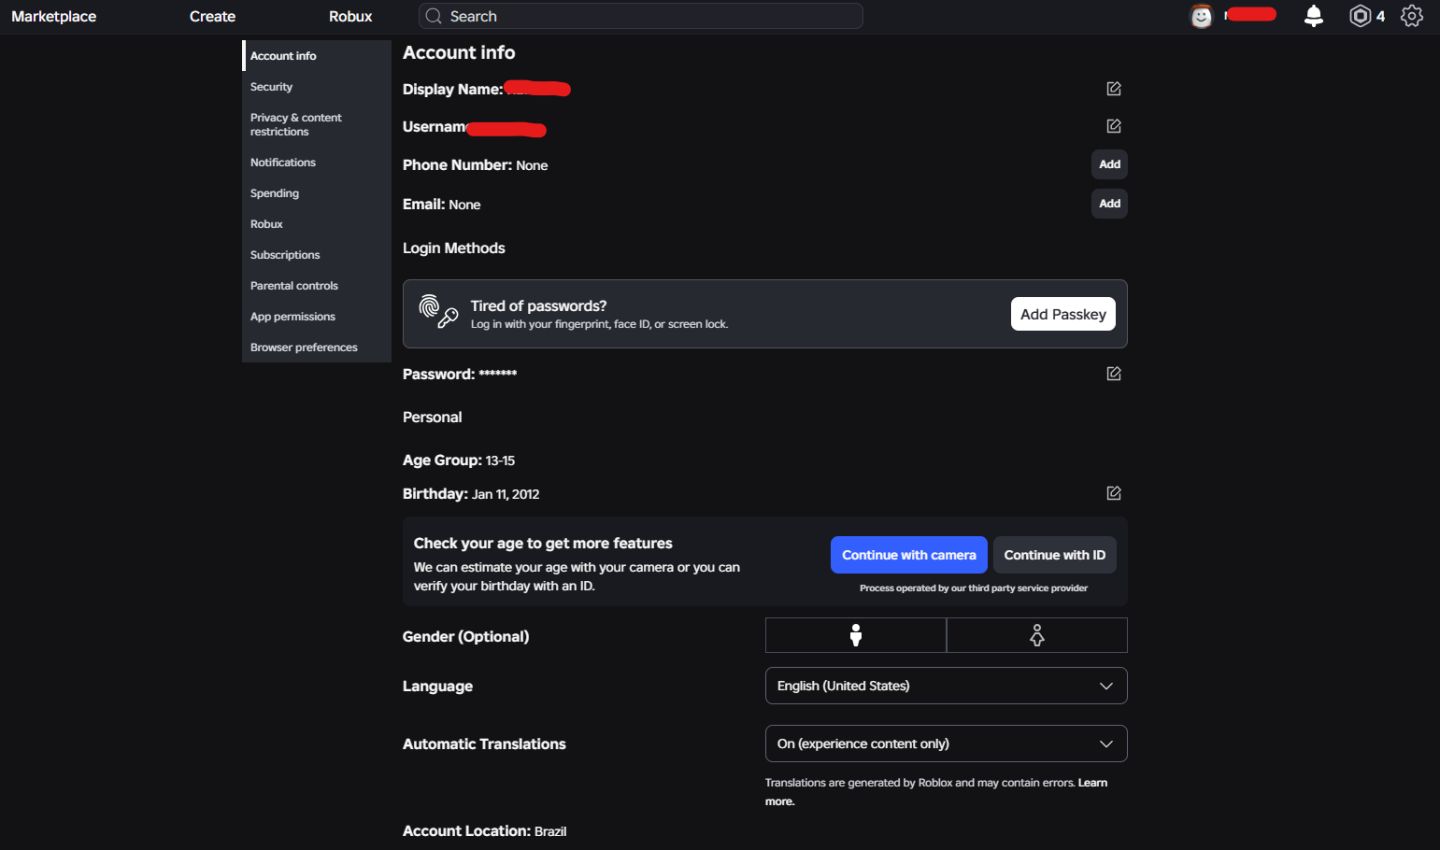Open the settings gear icon
Viewport: 1440px width, 850px height.
(1412, 16)
